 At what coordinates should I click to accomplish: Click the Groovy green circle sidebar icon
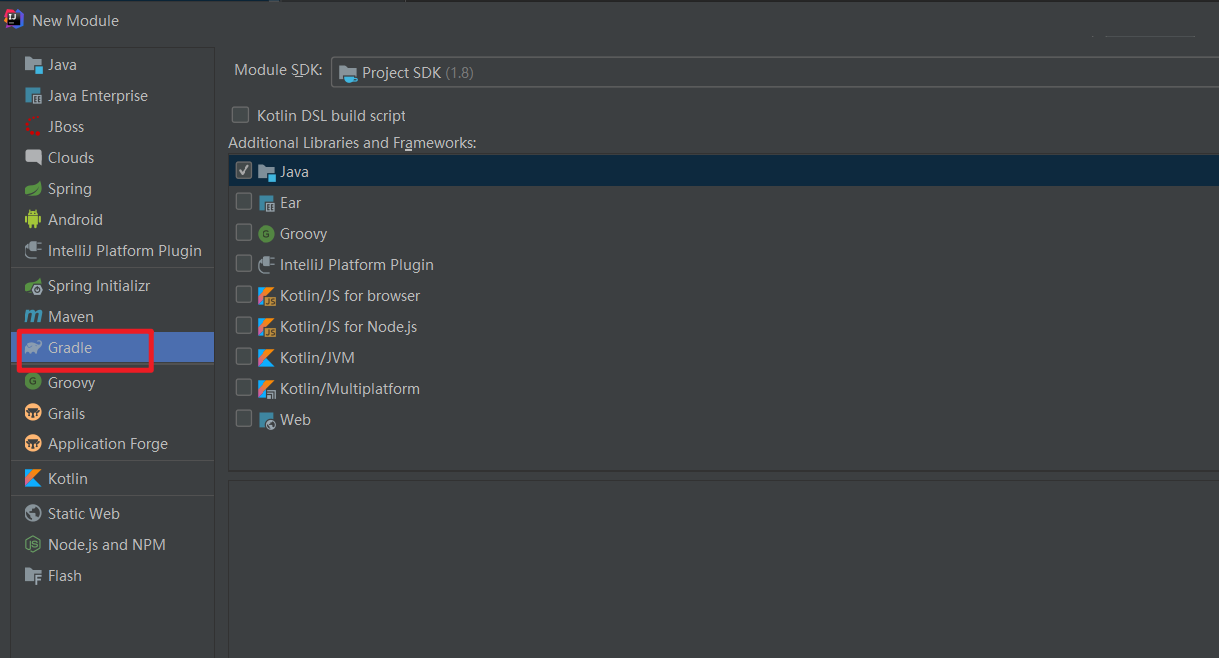pos(33,383)
